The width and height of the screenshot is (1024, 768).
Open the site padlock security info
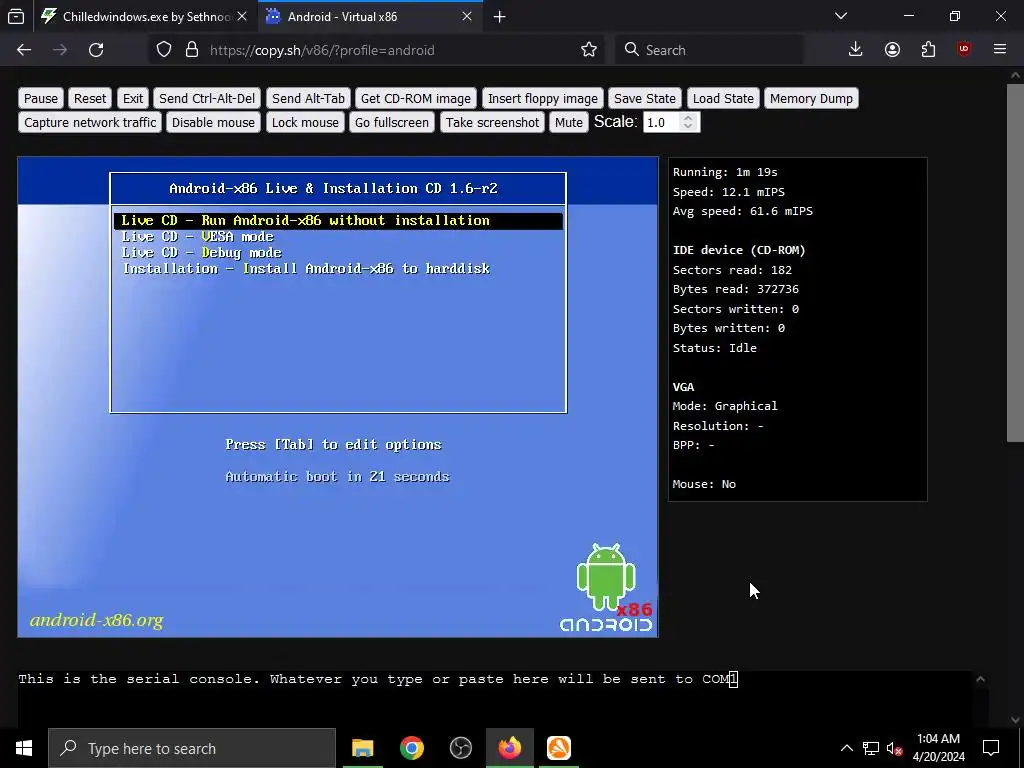(191, 50)
